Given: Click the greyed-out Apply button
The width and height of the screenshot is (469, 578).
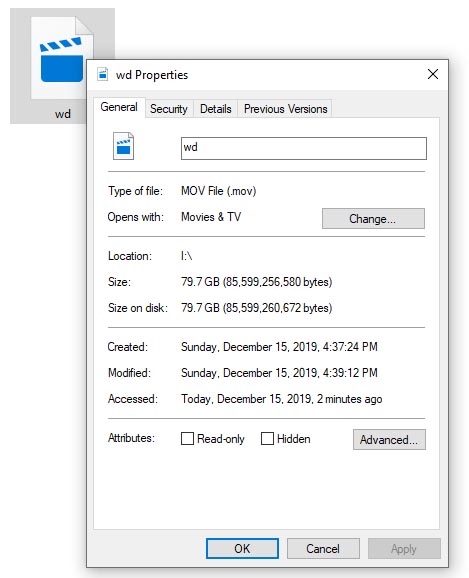Looking at the screenshot, I should coord(404,549).
